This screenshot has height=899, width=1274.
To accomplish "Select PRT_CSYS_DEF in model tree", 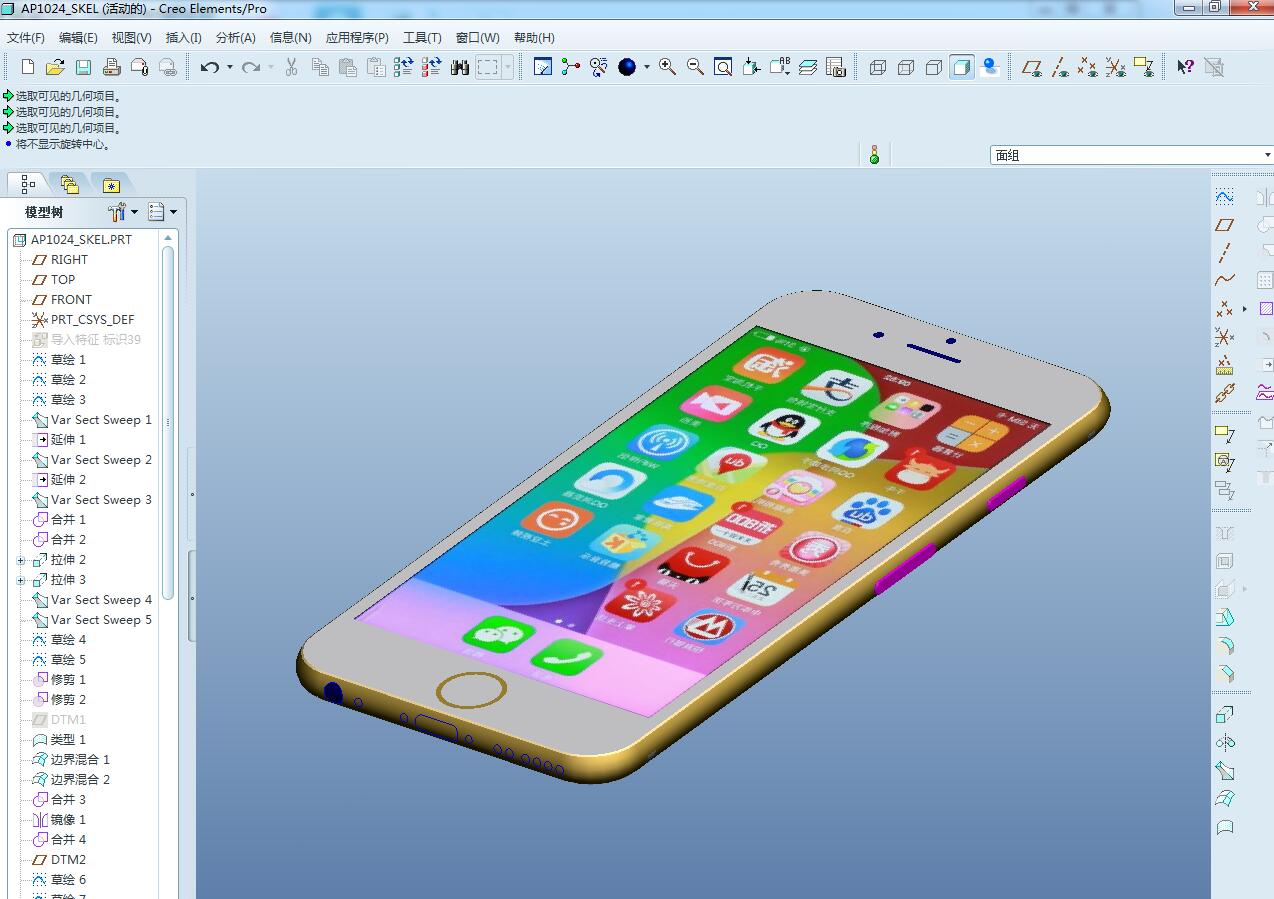I will click(x=92, y=320).
